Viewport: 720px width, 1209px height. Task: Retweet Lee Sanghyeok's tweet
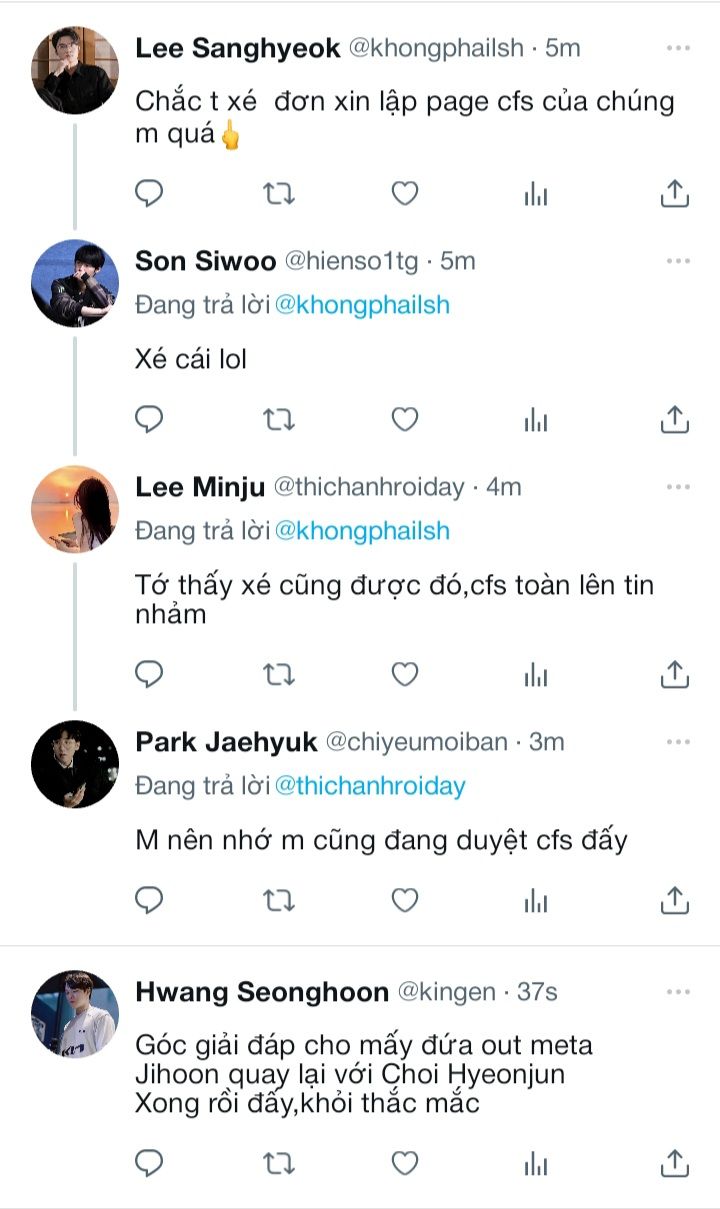click(x=278, y=193)
